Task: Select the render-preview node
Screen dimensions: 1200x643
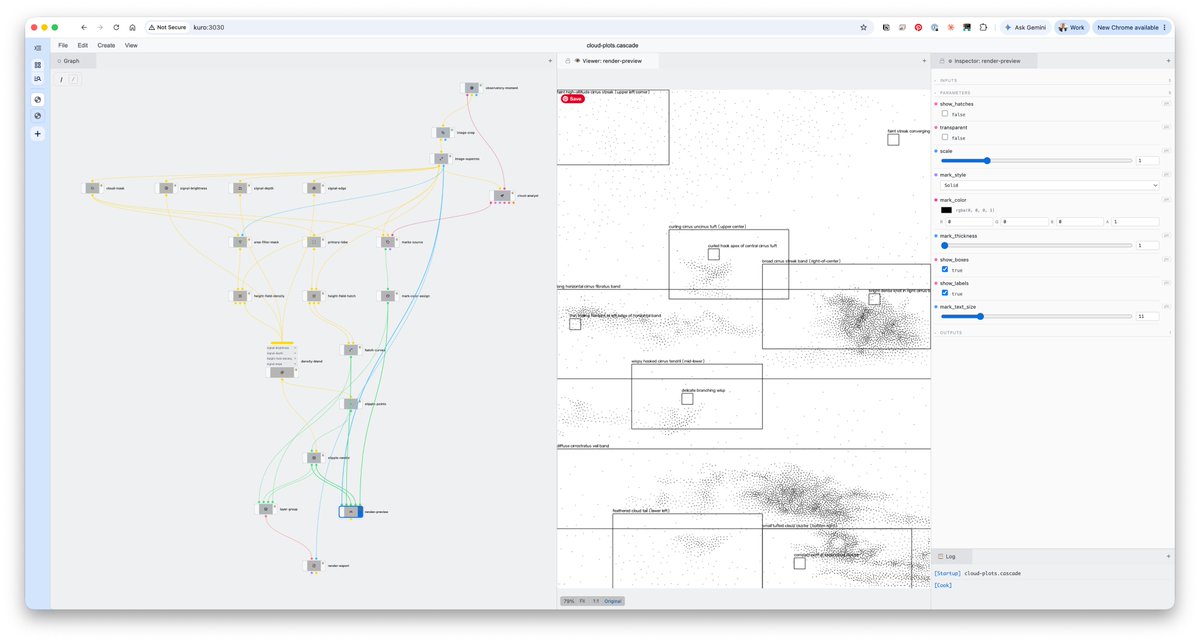Action: 351,512
